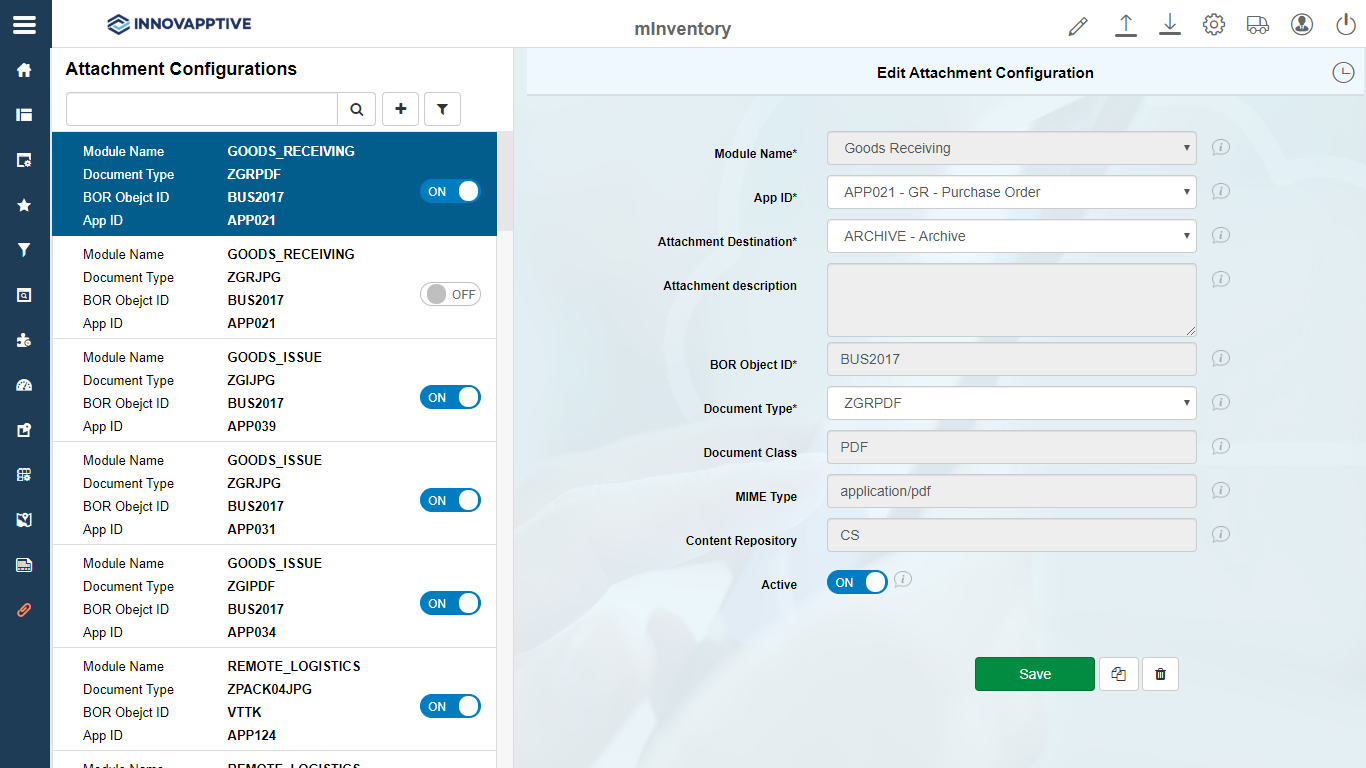Click the upload icon in the top toolbar

click(1125, 24)
